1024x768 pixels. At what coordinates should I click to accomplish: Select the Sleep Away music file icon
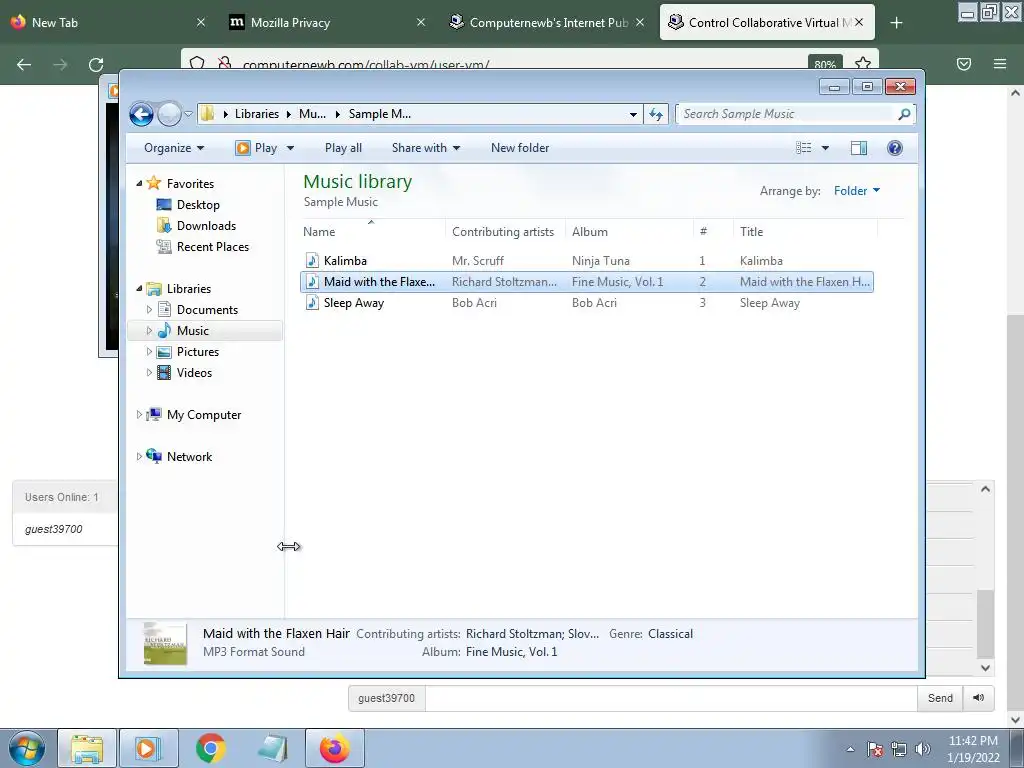tap(313, 302)
